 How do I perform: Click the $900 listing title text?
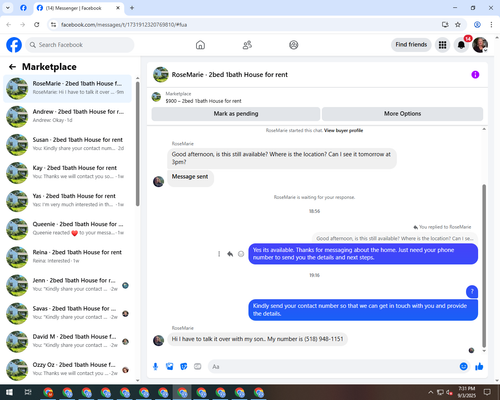203,101
